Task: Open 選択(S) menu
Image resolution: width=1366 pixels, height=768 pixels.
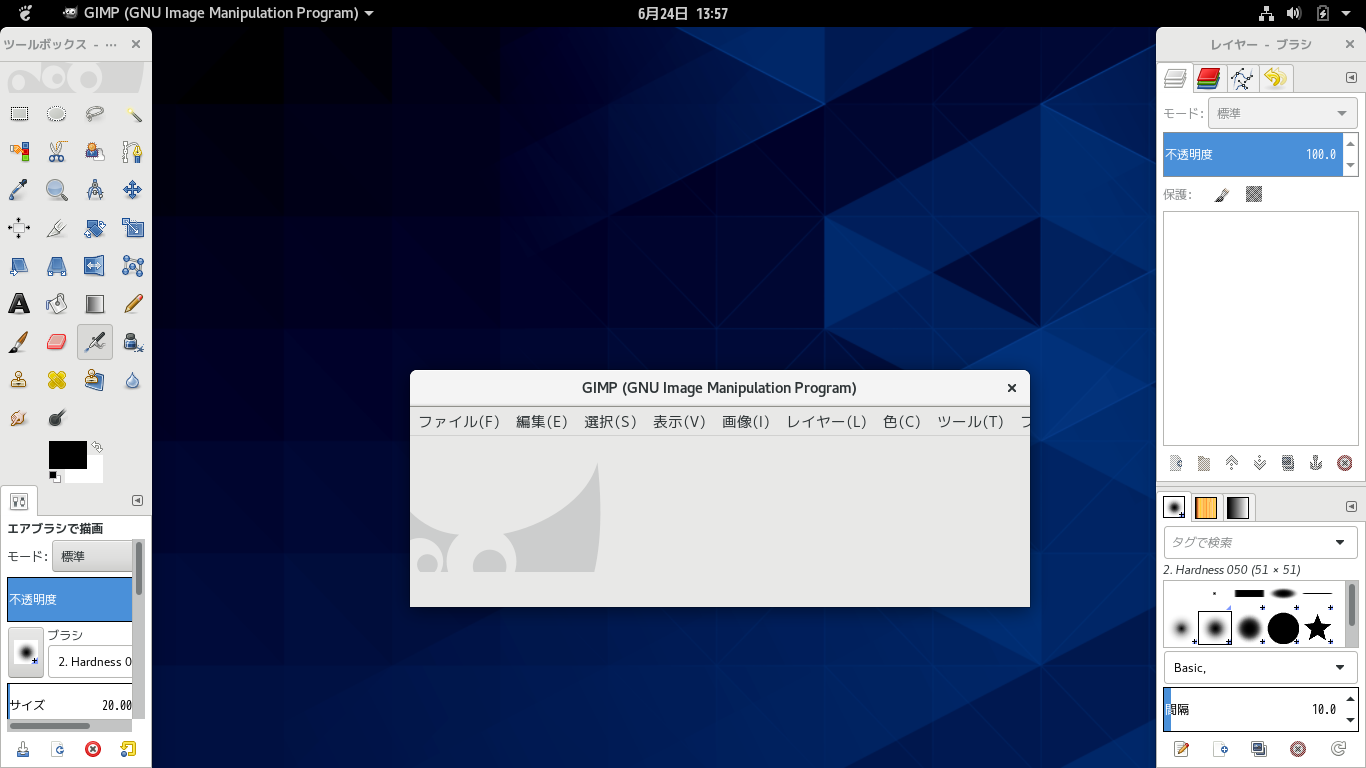Action: click(610, 422)
